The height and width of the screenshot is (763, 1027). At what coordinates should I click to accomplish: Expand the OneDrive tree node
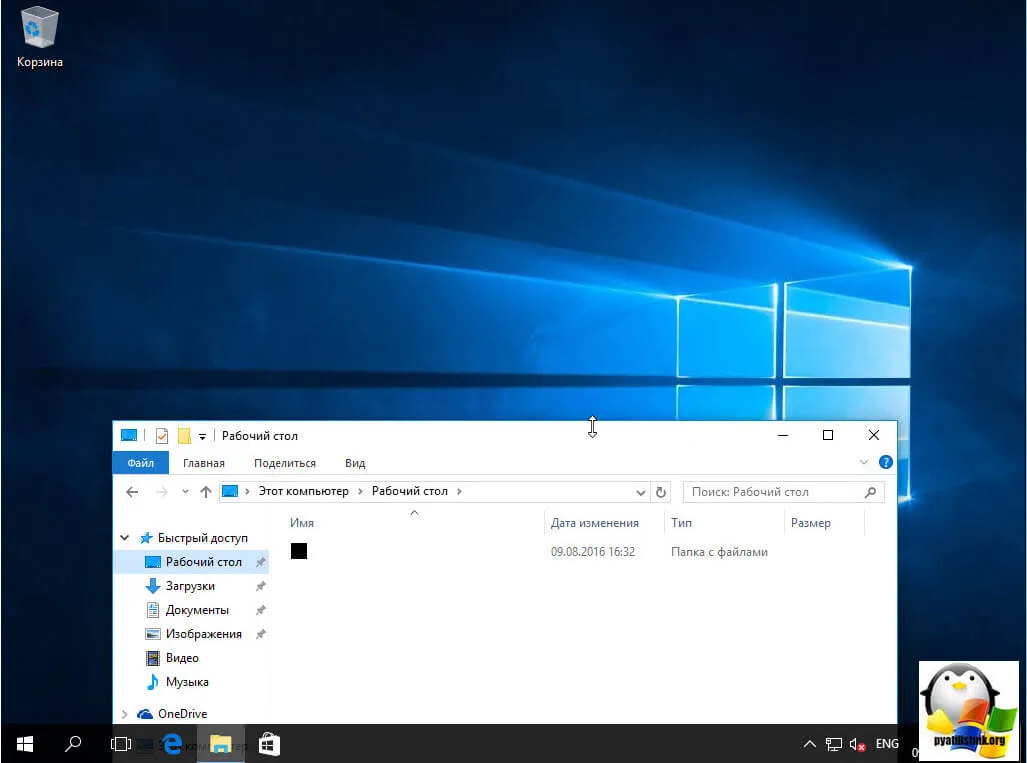click(x=124, y=714)
